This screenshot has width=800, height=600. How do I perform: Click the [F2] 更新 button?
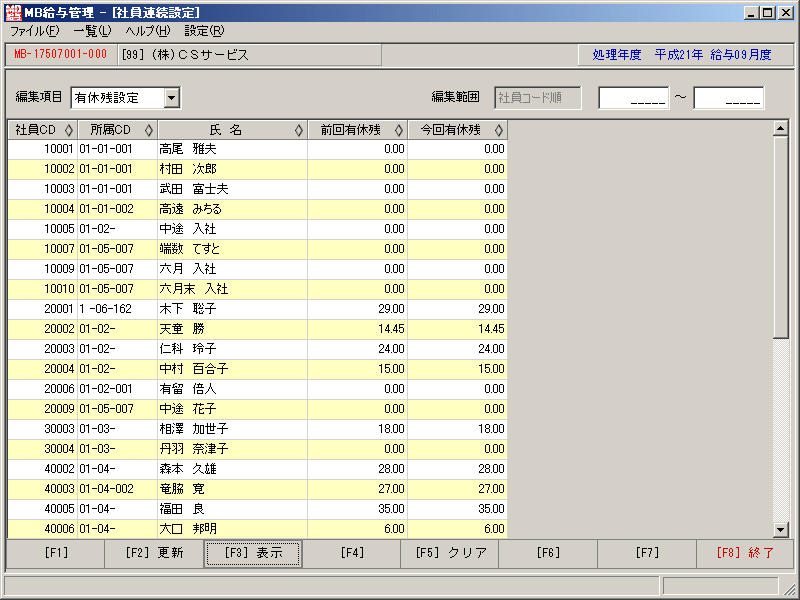pyautogui.click(x=154, y=554)
